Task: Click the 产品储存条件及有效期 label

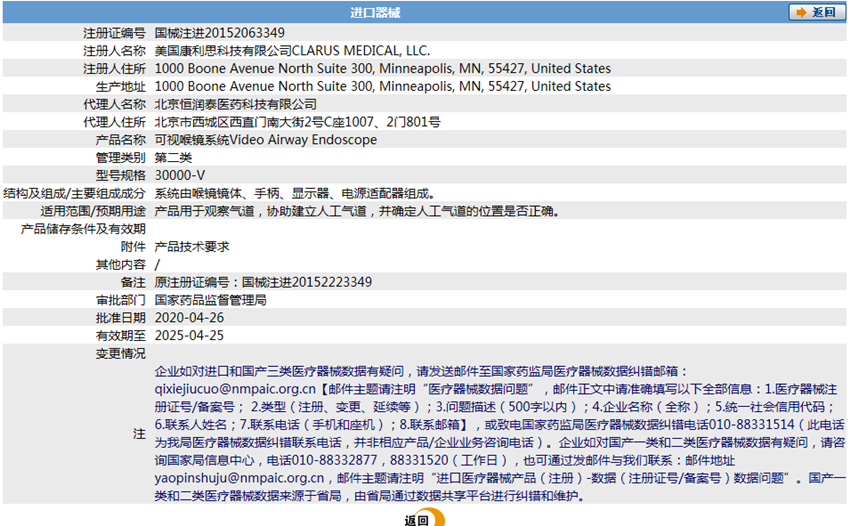Action: tap(83, 229)
